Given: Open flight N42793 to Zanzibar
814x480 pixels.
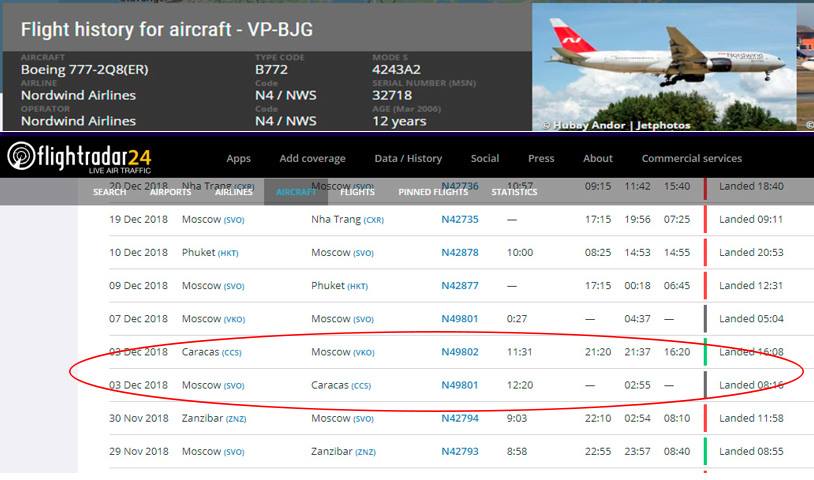Looking at the screenshot, I should 460,451.
